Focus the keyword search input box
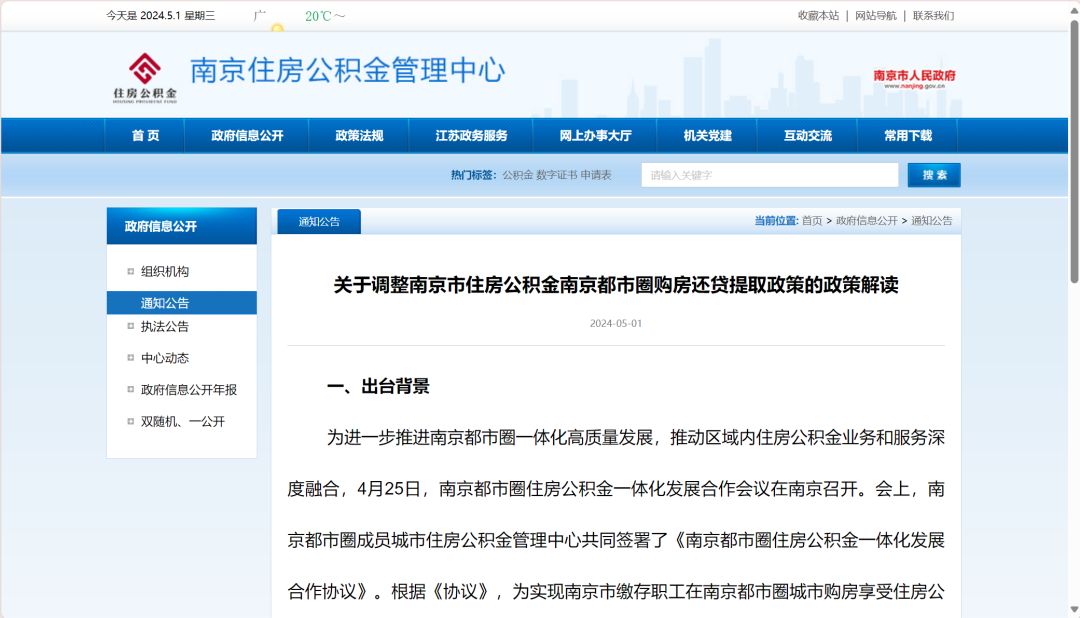The height and width of the screenshot is (618, 1080). coord(769,175)
